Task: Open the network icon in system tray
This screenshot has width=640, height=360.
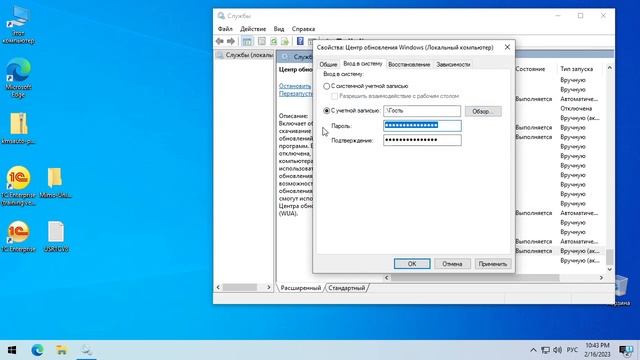Action: click(545, 350)
